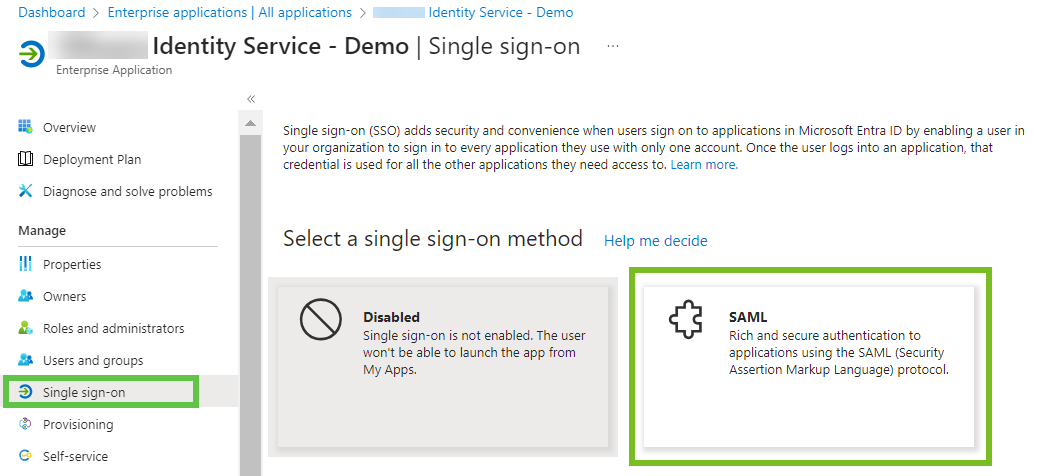
Task: Click the Properties bars icon
Action: (25, 264)
